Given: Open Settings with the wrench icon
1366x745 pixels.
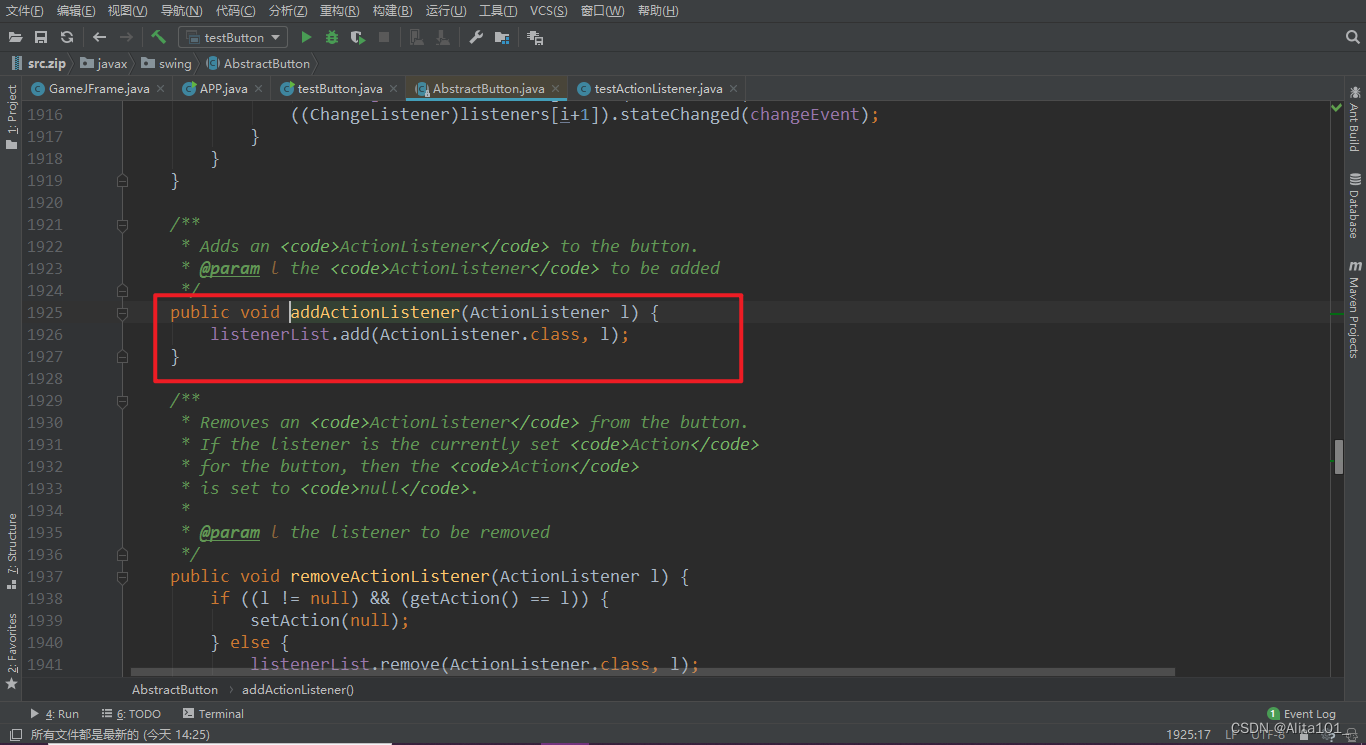Looking at the screenshot, I should click(x=476, y=37).
